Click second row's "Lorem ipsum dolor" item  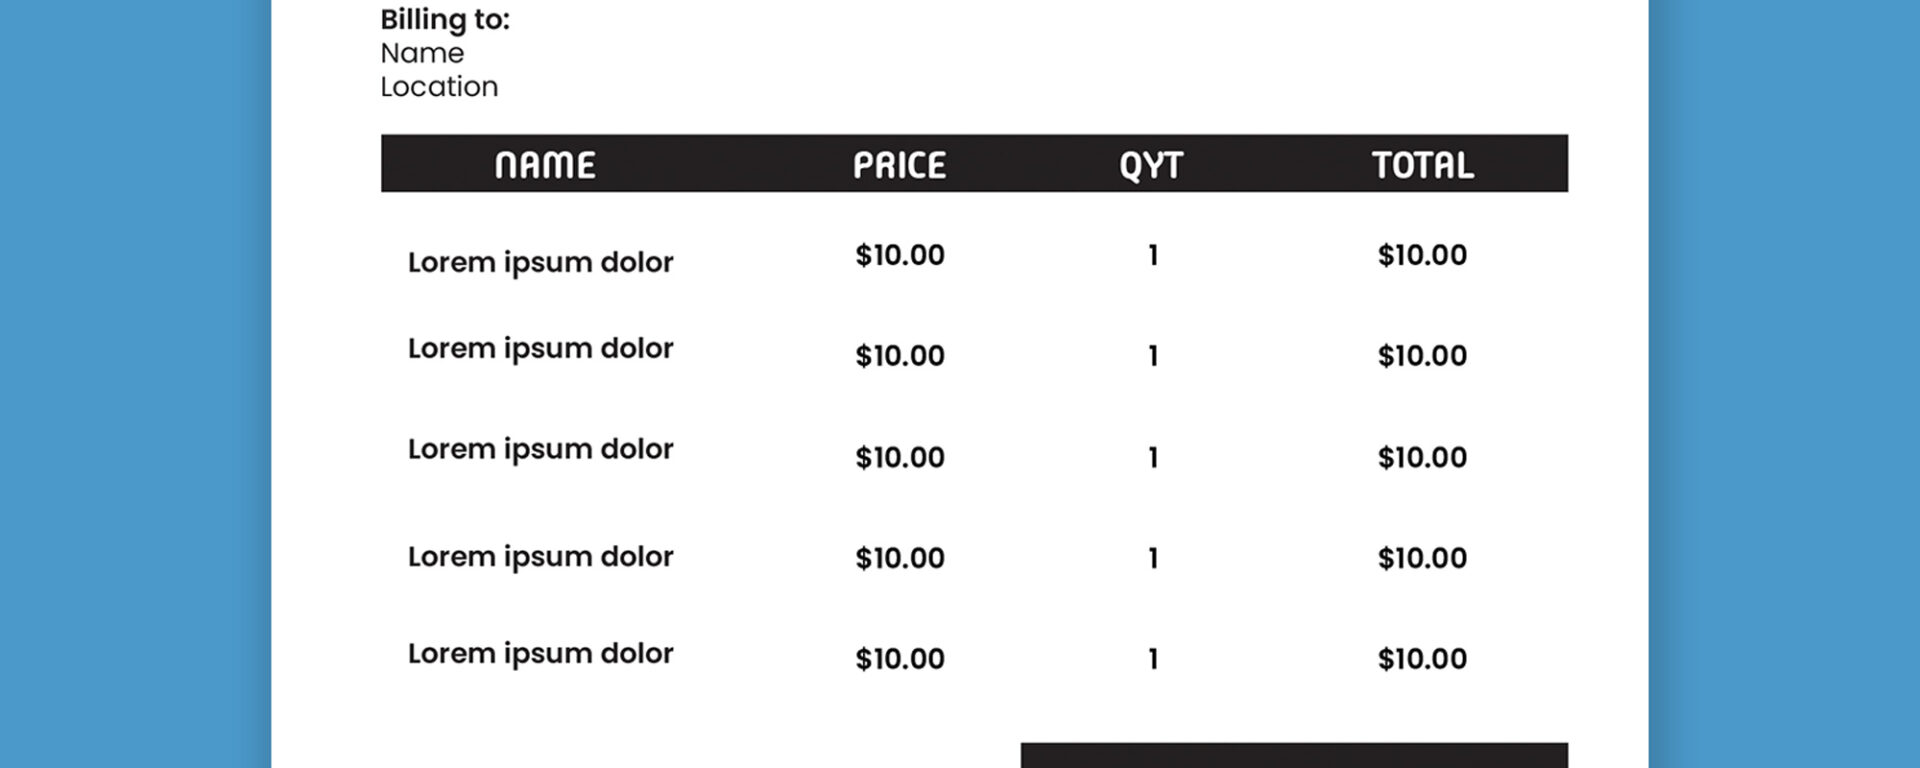pos(540,348)
